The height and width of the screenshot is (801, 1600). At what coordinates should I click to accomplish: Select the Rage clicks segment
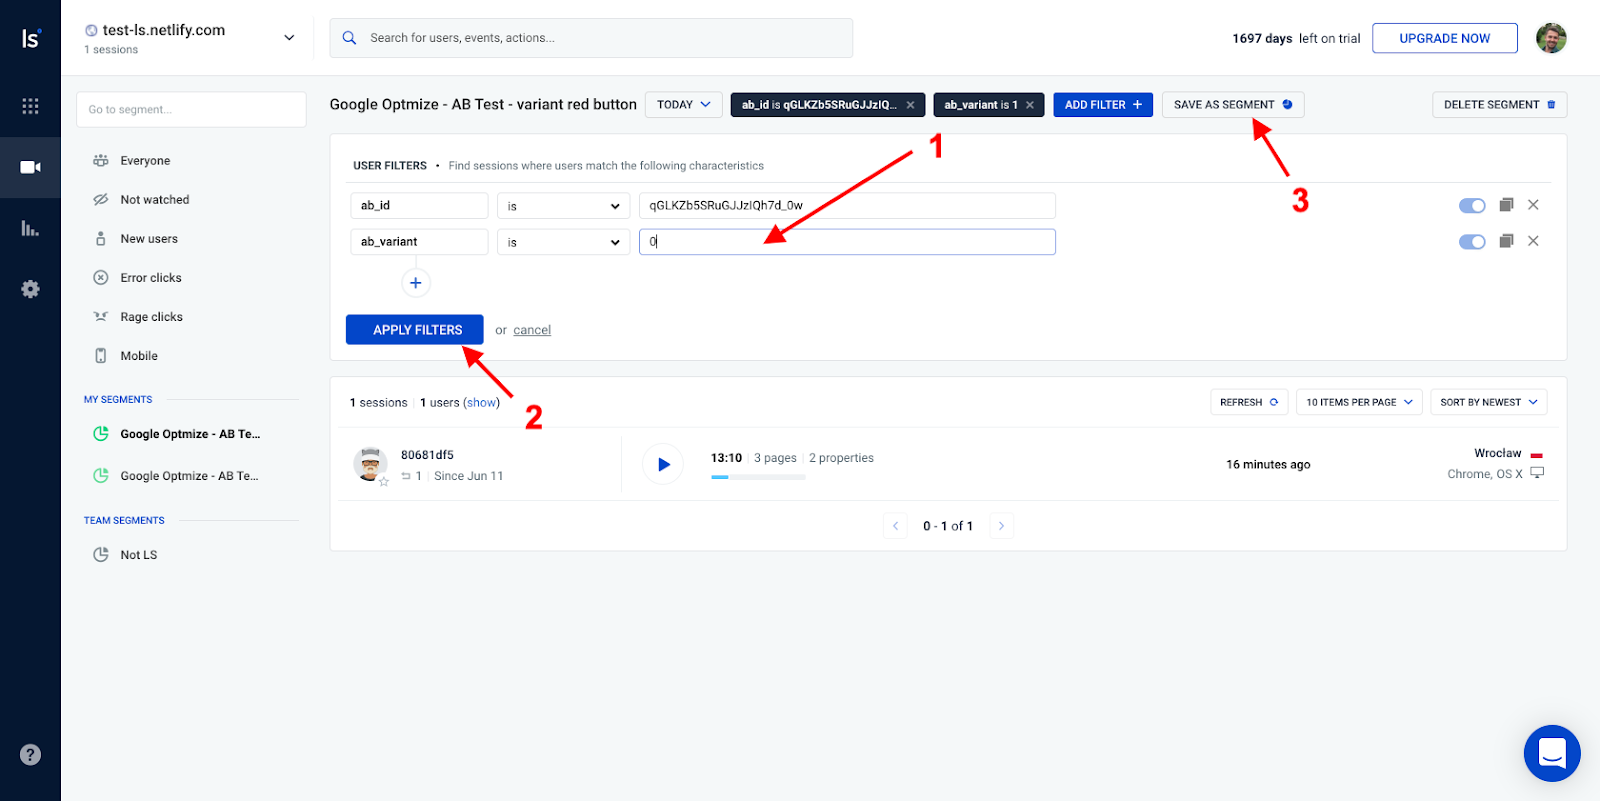[152, 317]
